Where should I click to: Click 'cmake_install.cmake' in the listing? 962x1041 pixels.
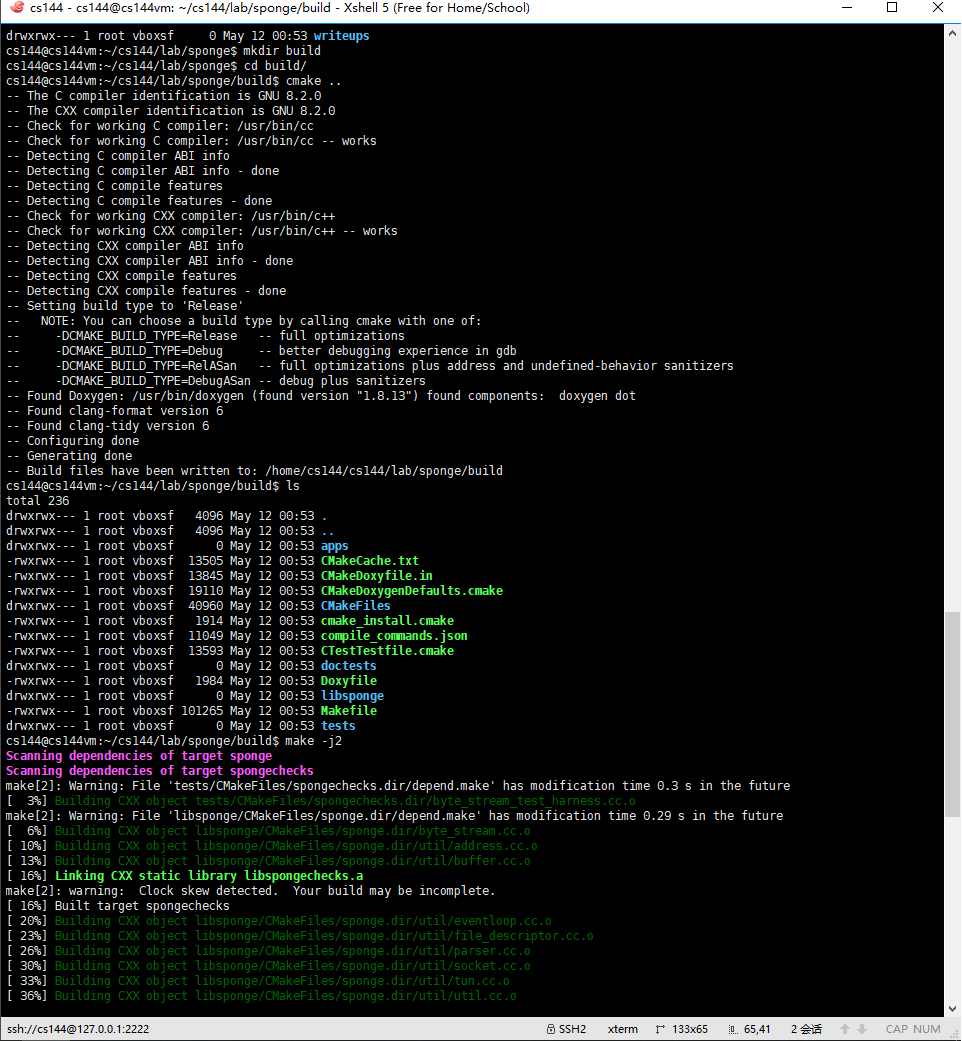click(x=387, y=621)
